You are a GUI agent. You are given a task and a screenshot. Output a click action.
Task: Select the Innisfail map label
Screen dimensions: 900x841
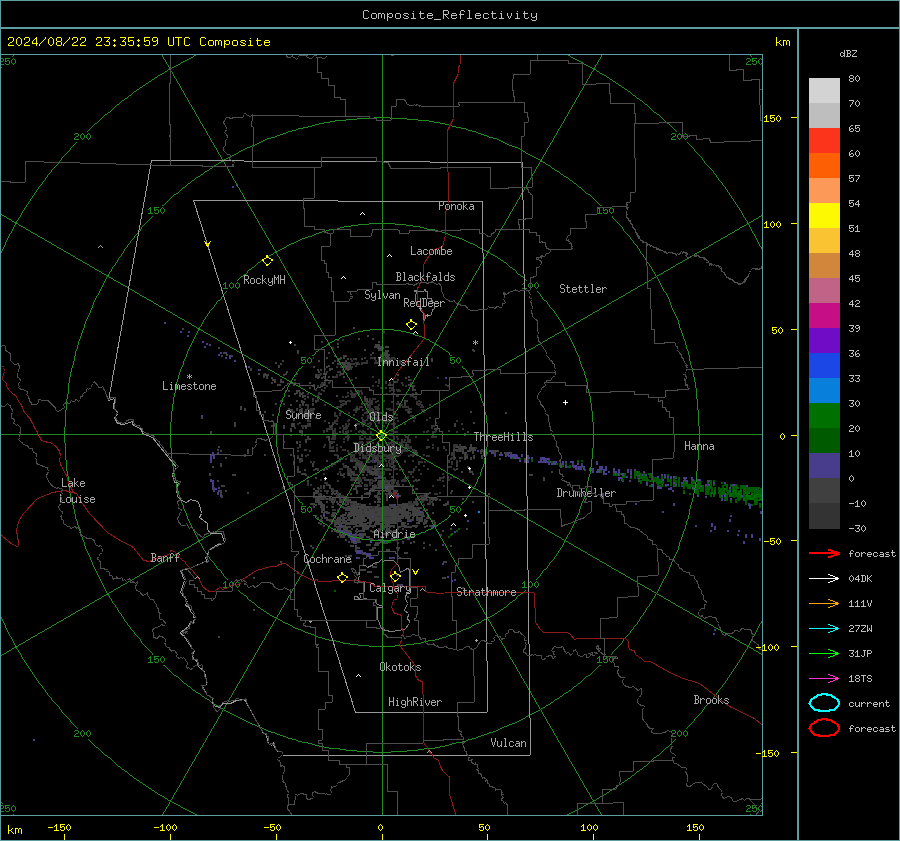coord(404,362)
